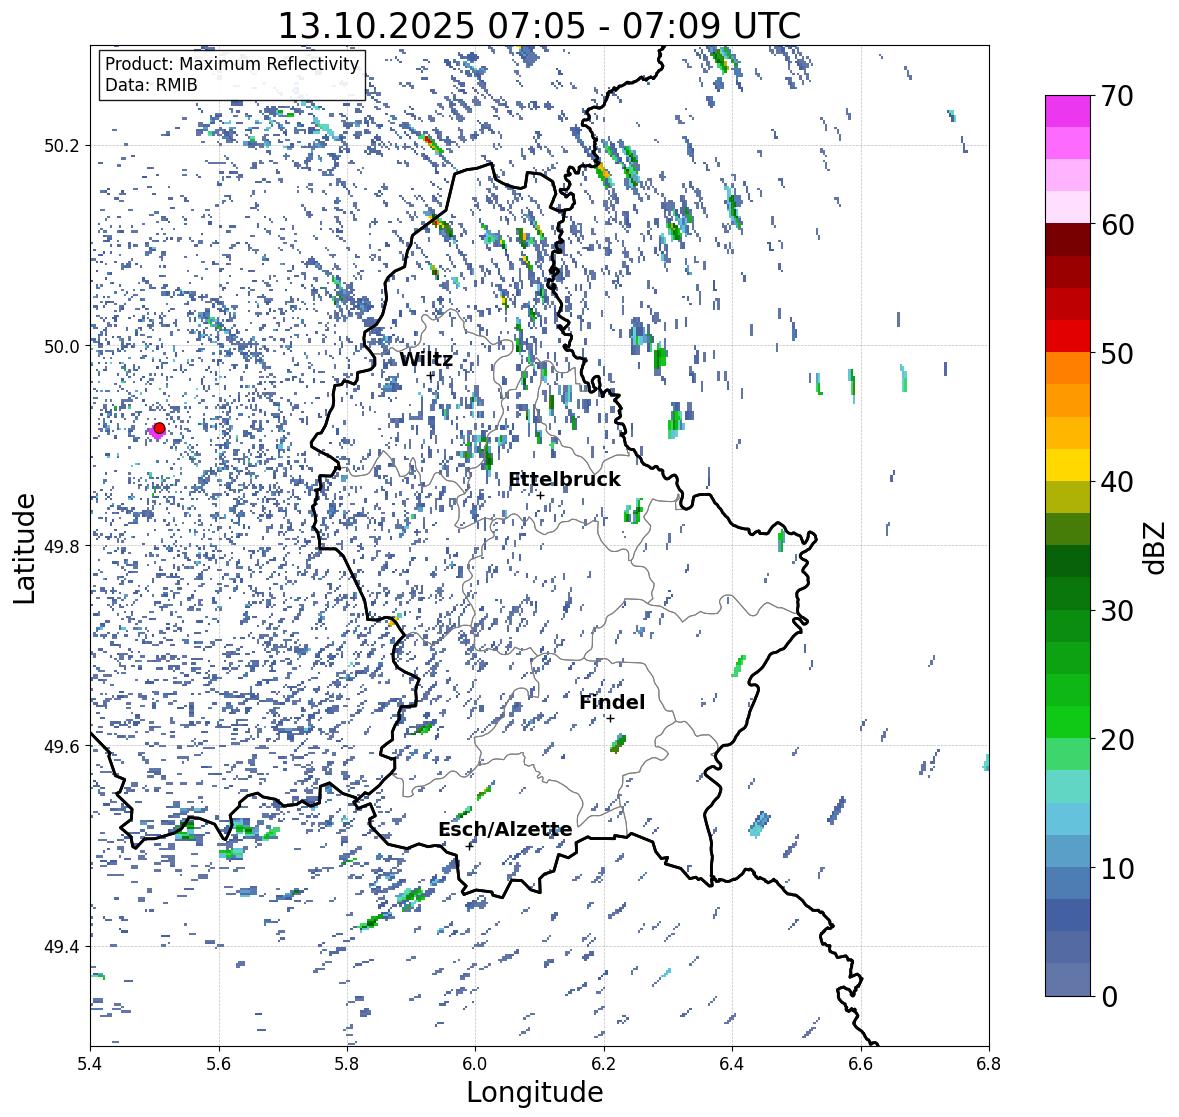Image resolution: width=1179 pixels, height=1117 pixels.
Task: Click the yellow swatch at 40 dBZ
Action: click(x=1068, y=465)
